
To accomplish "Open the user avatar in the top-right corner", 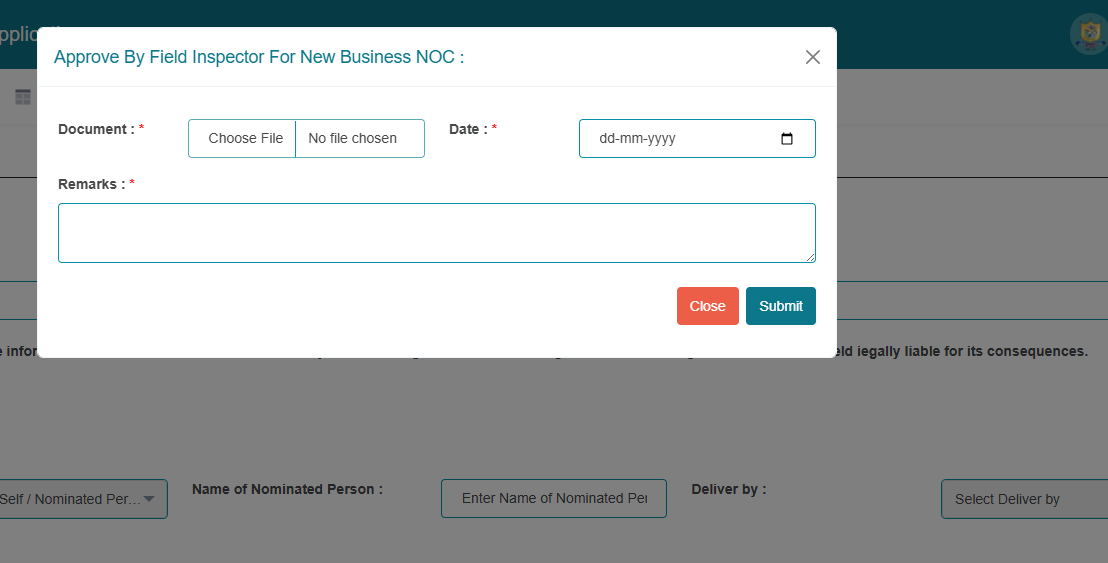I will [1087, 34].
